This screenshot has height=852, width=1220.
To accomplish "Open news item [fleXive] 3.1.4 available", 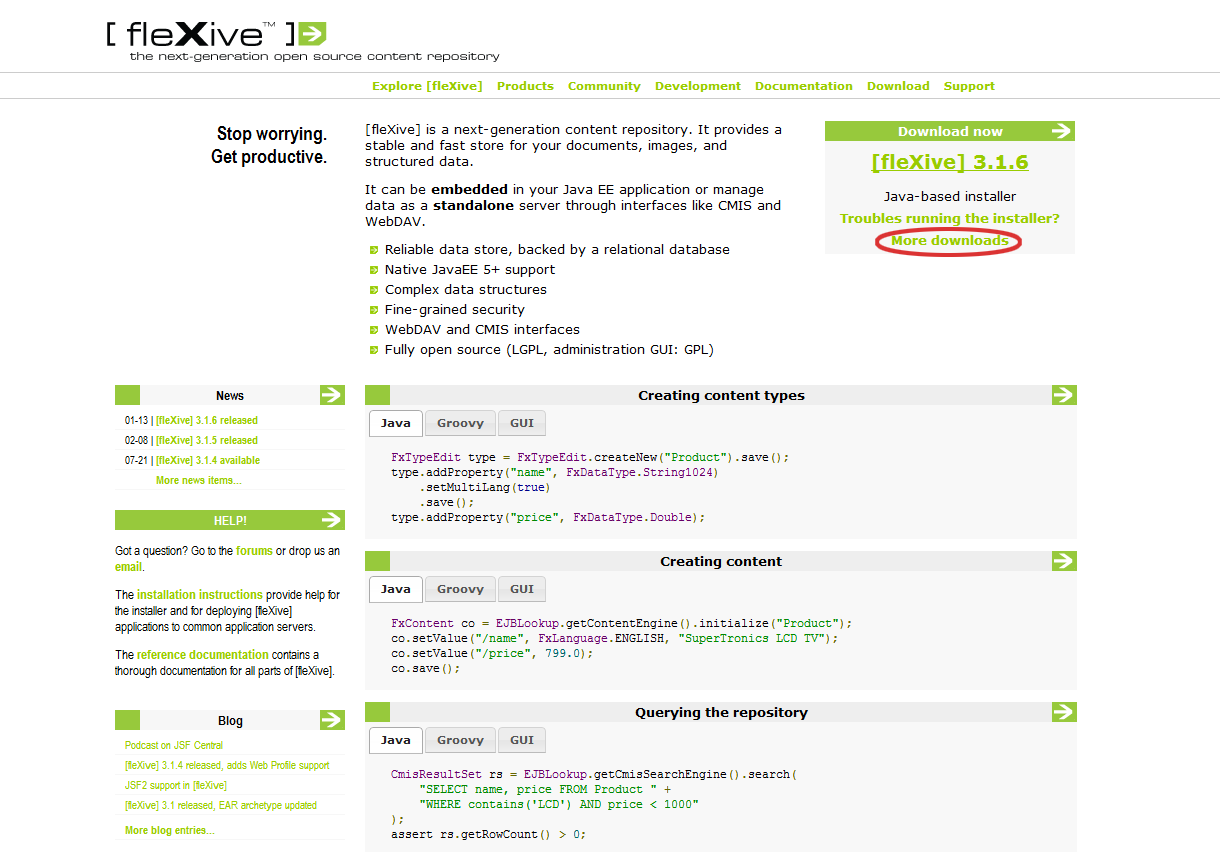I will pos(208,461).
